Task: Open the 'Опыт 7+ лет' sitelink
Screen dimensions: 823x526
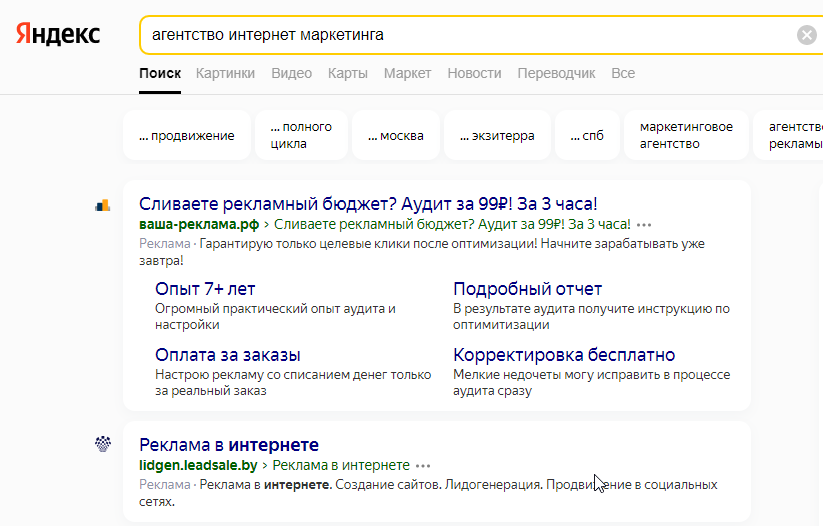Action: [205, 289]
